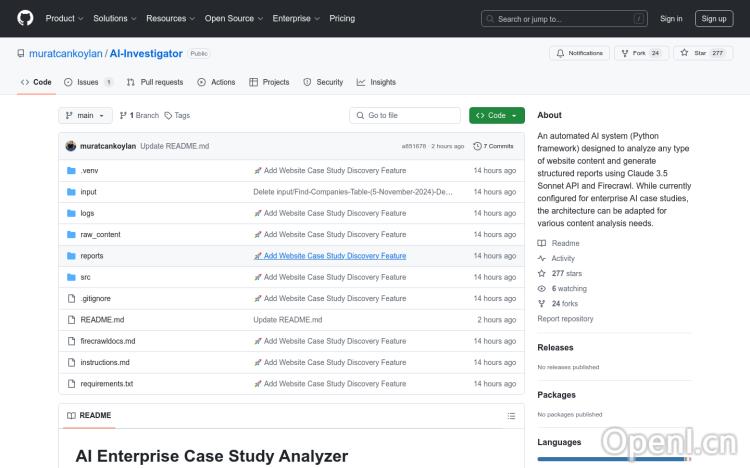
Task: Fork the repository
Action: 640,53
